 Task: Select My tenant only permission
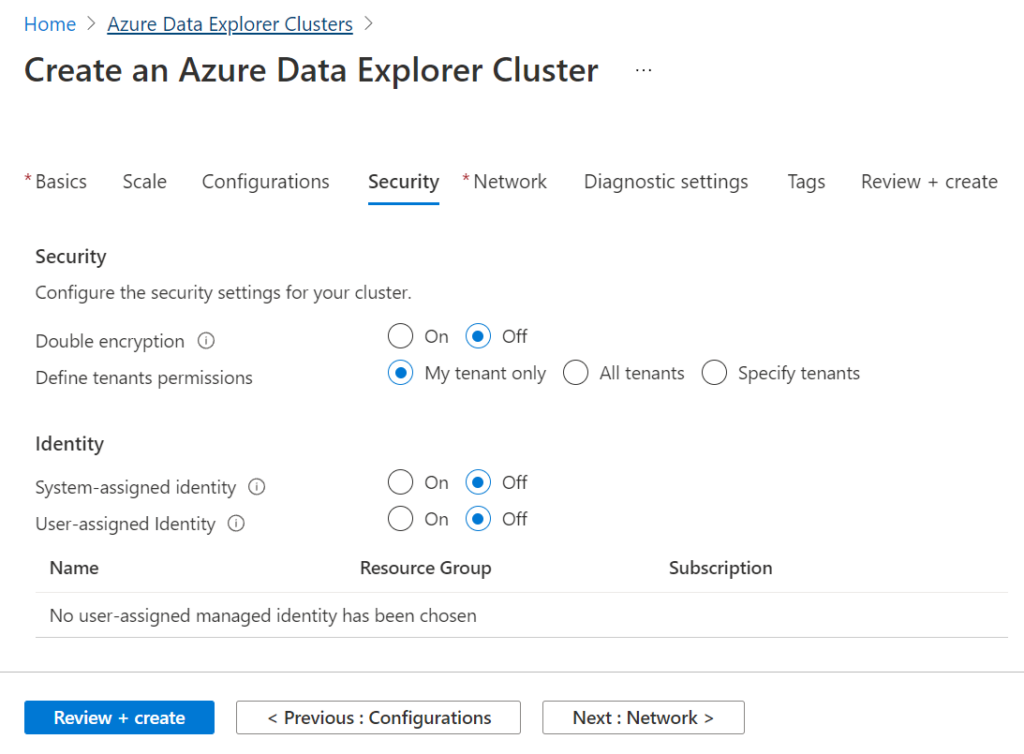pyautogui.click(x=400, y=372)
